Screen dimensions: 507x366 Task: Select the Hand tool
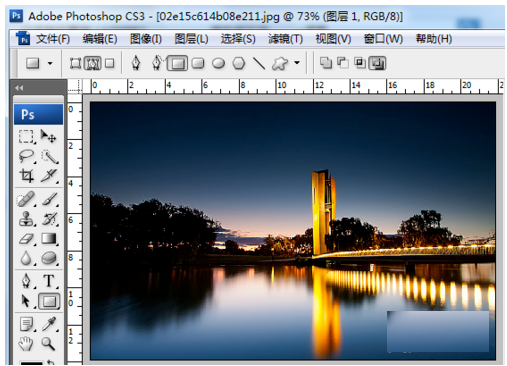pos(26,343)
